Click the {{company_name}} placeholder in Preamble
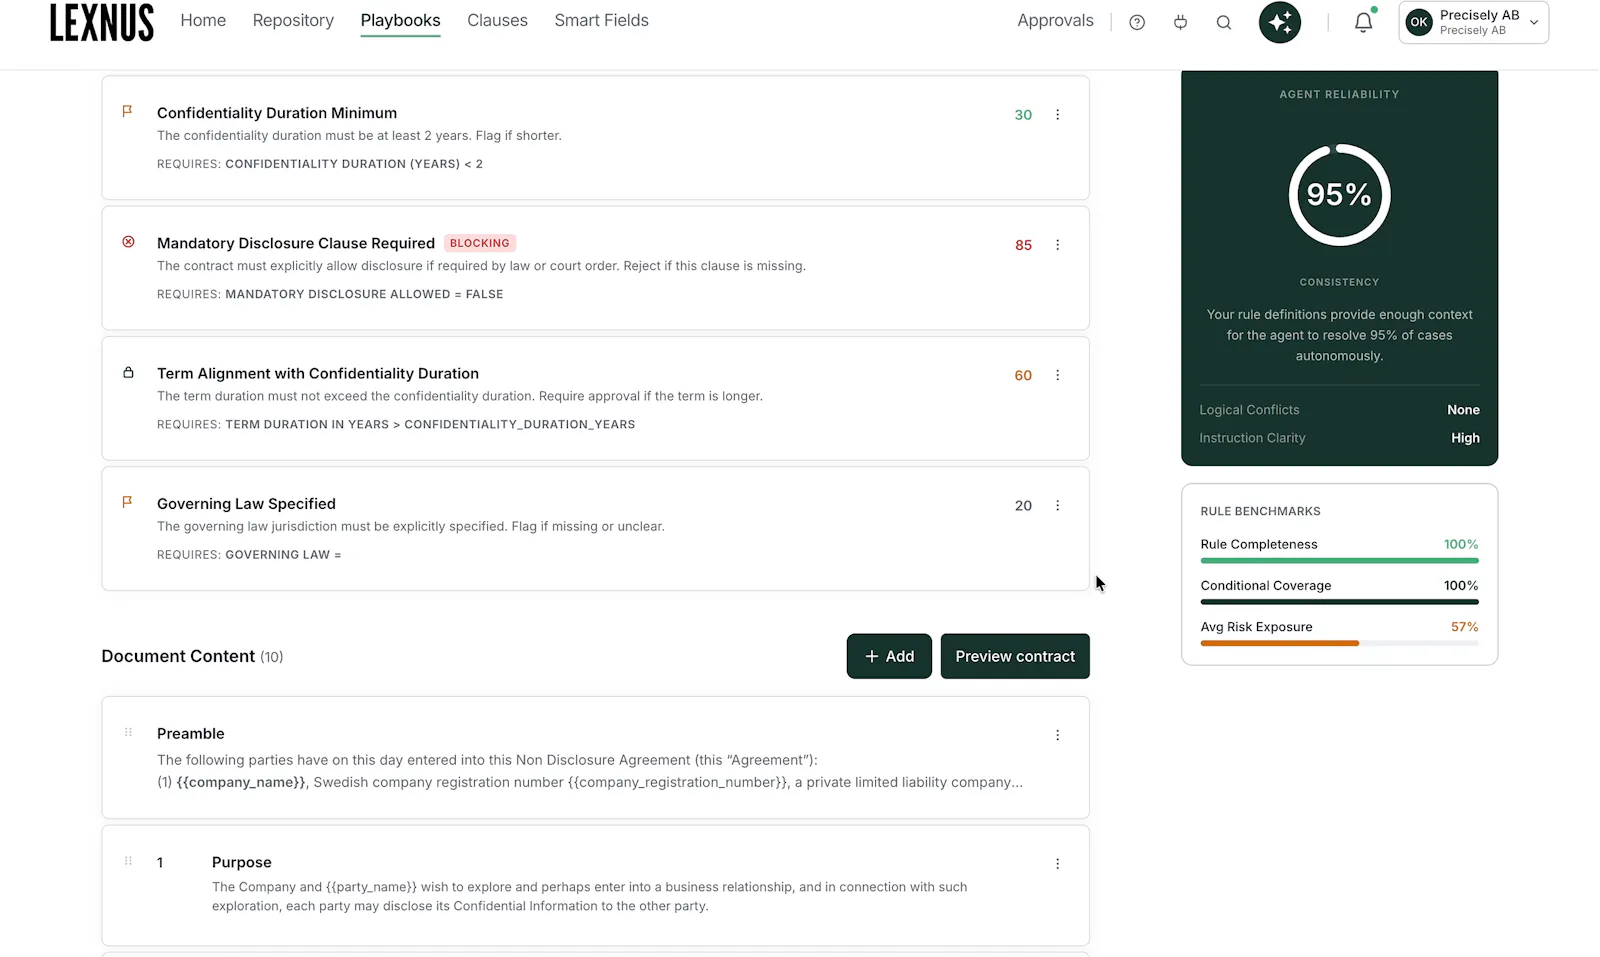 pyautogui.click(x=241, y=782)
